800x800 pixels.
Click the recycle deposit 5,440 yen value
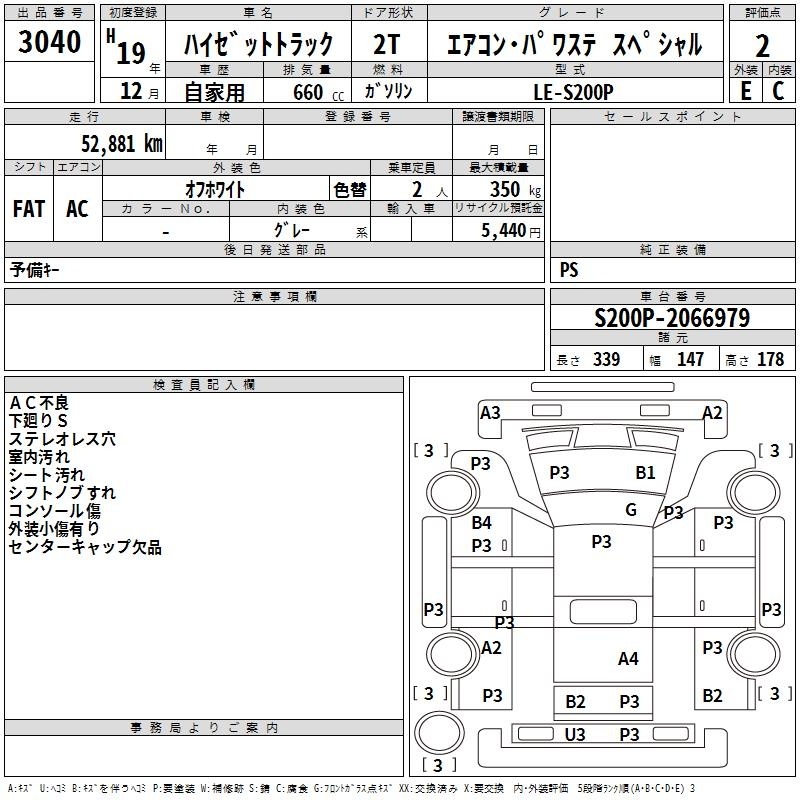tap(511, 231)
